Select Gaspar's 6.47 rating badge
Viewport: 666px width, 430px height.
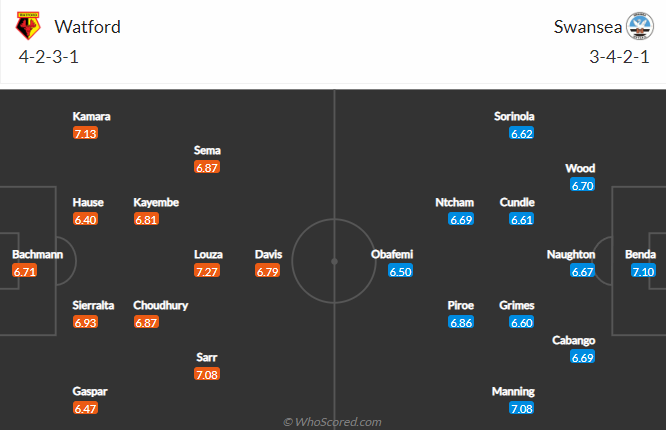pos(85,408)
